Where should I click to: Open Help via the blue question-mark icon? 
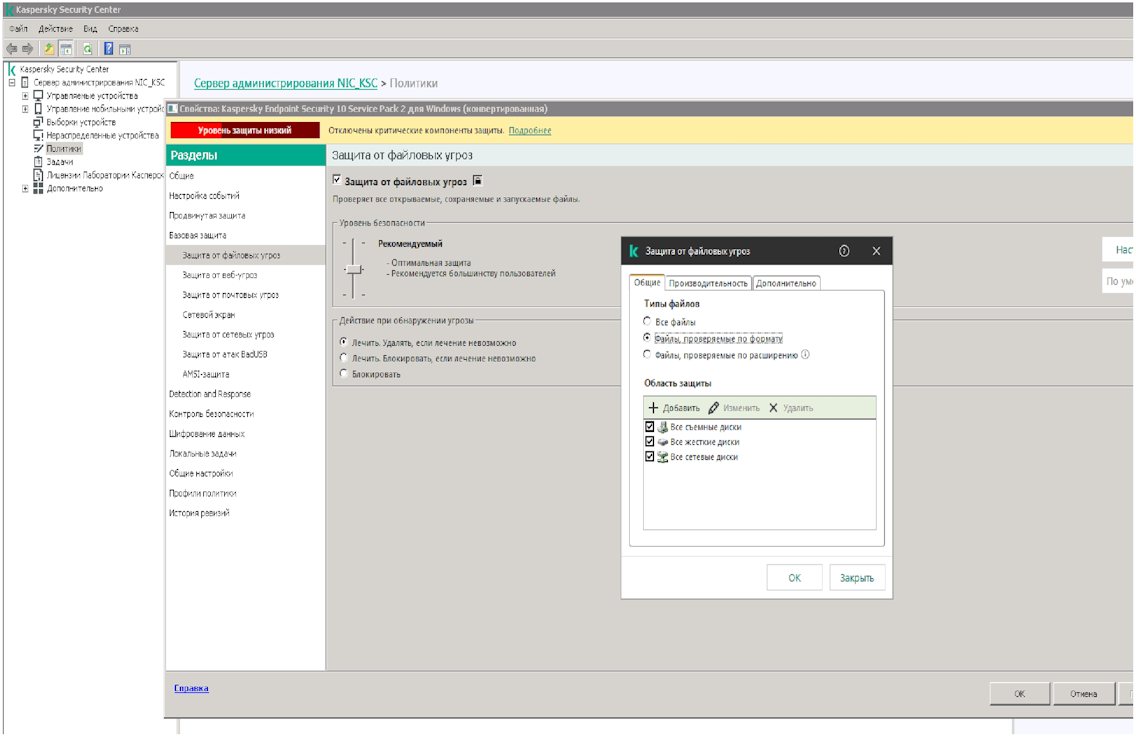click(x=107, y=48)
